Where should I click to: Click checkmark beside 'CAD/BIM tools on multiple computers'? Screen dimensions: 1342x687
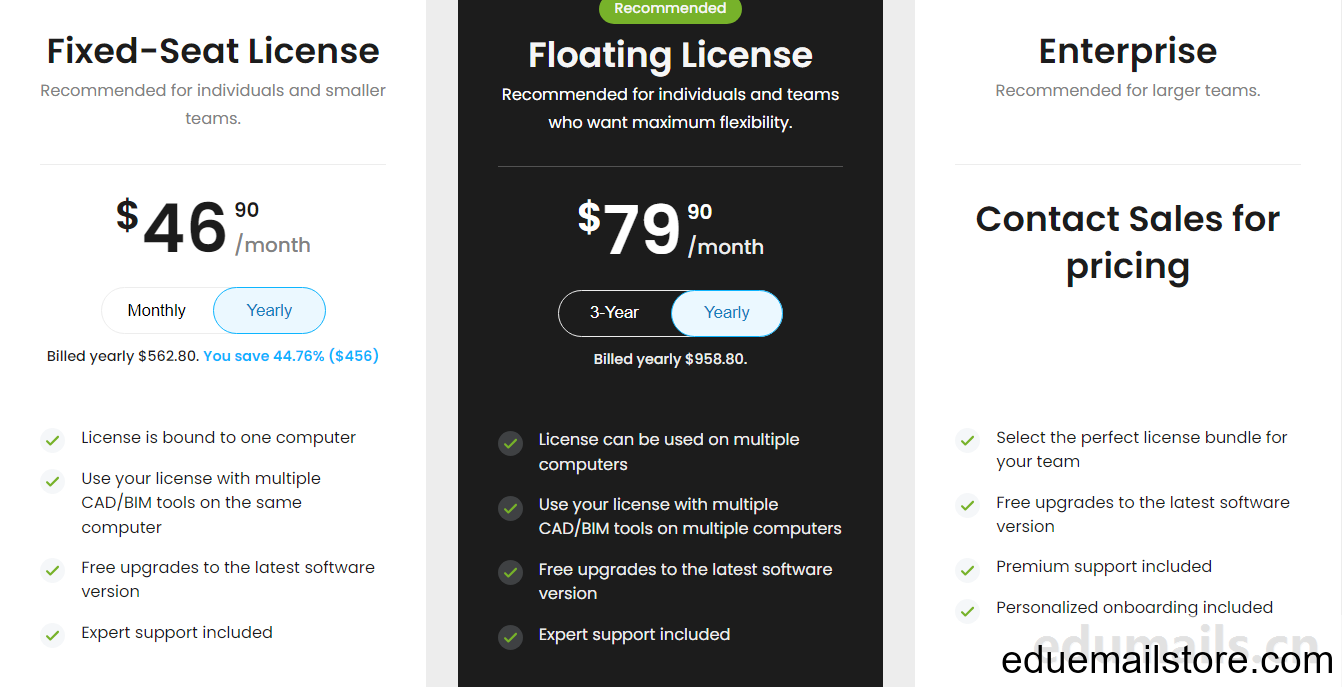tap(510, 507)
